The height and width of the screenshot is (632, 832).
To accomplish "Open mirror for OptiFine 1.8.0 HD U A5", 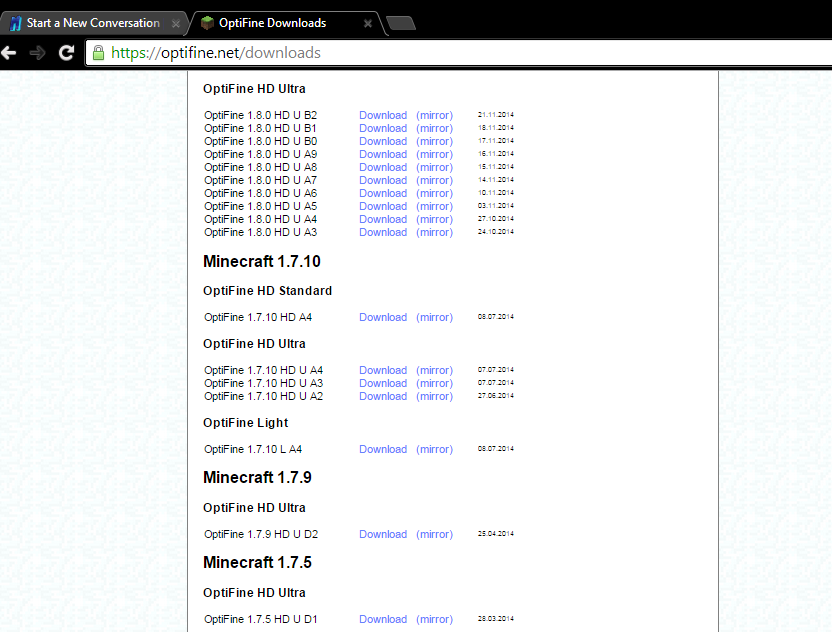I will tap(435, 206).
